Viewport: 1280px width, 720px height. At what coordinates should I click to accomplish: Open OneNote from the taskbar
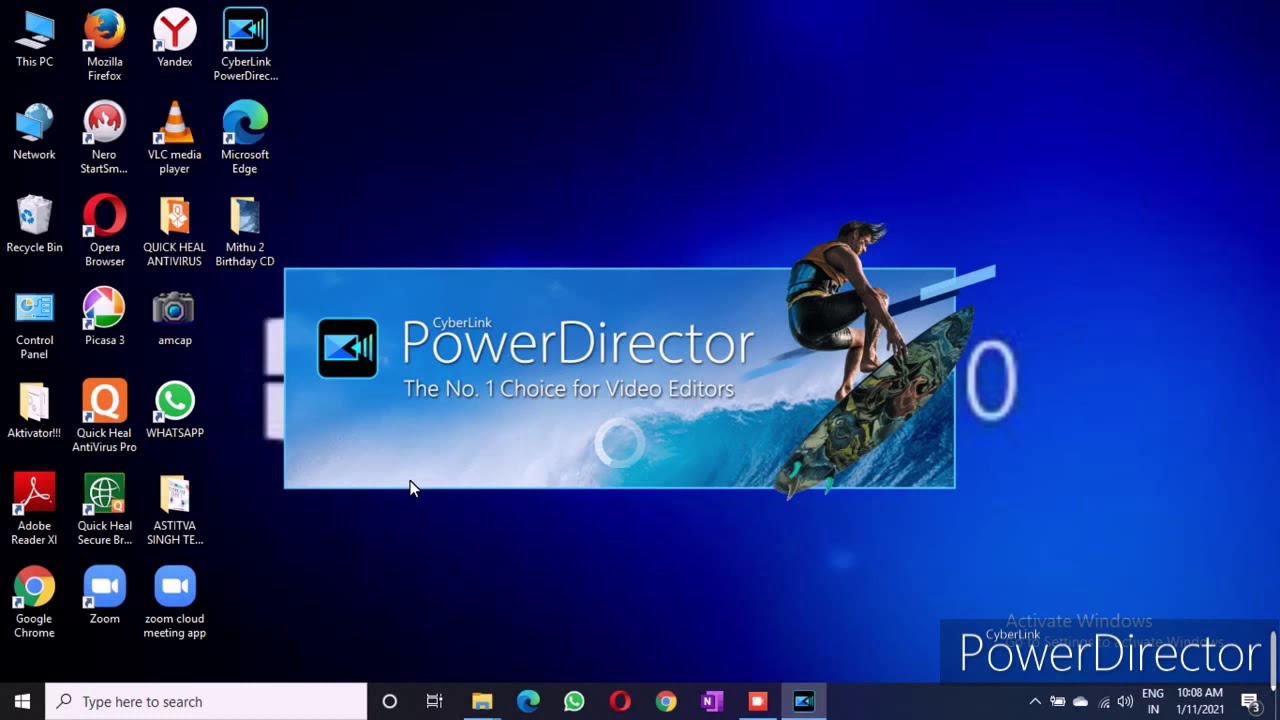tap(712, 701)
